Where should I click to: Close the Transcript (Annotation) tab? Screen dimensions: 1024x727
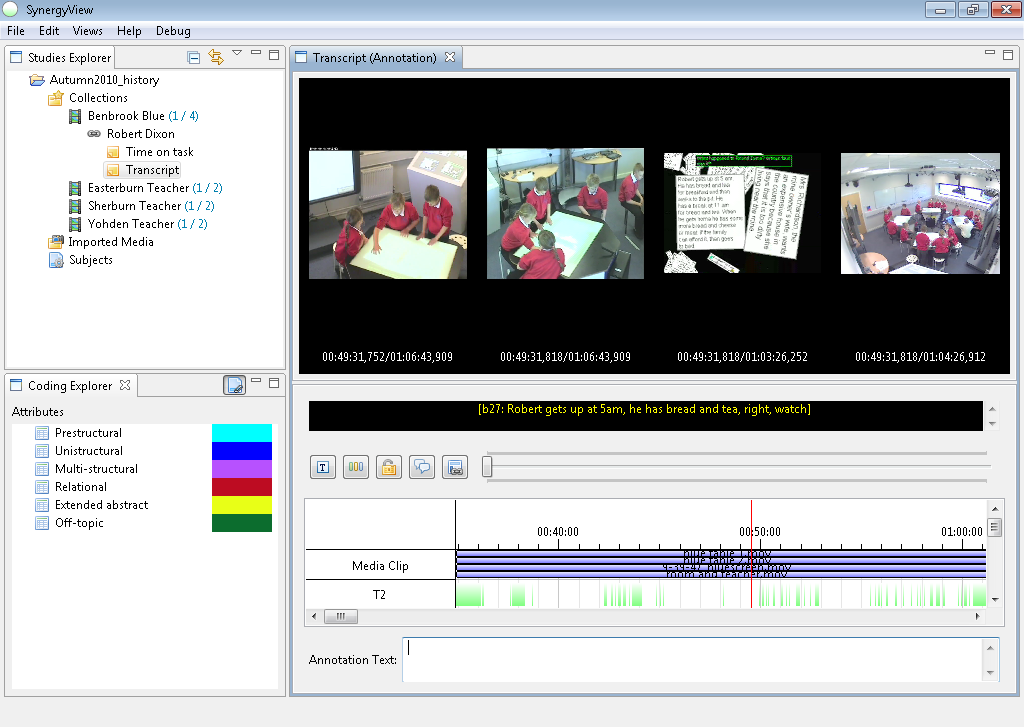(450, 58)
